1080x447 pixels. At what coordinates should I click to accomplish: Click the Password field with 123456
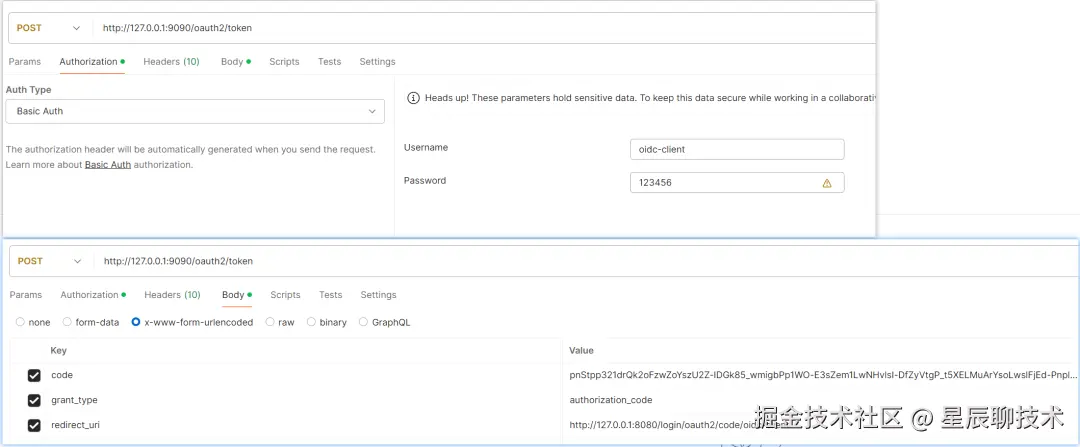pyautogui.click(x=737, y=183)
